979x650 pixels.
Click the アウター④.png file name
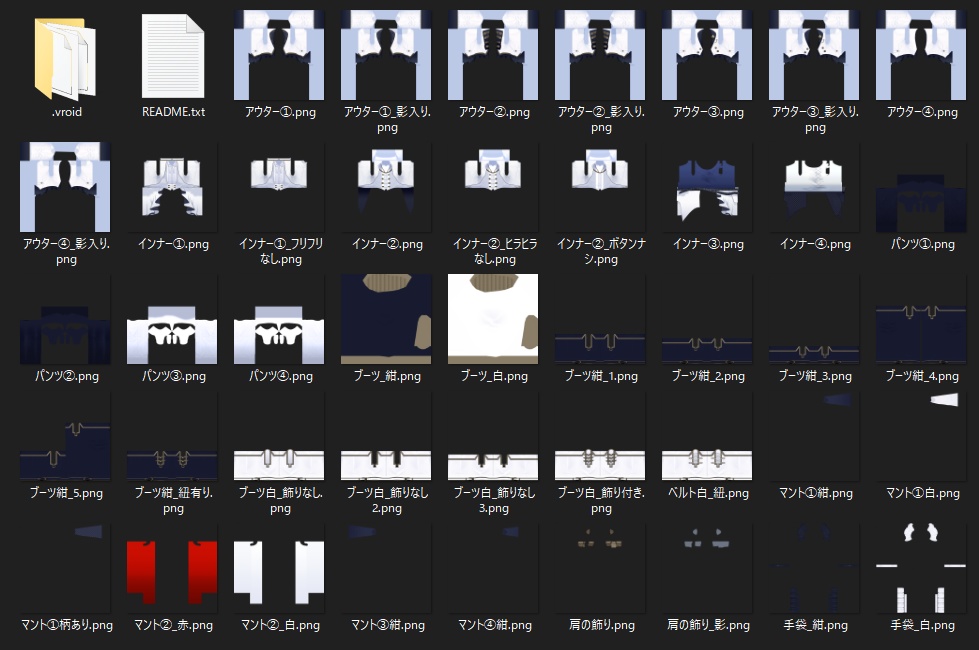[x=922, y=112]
